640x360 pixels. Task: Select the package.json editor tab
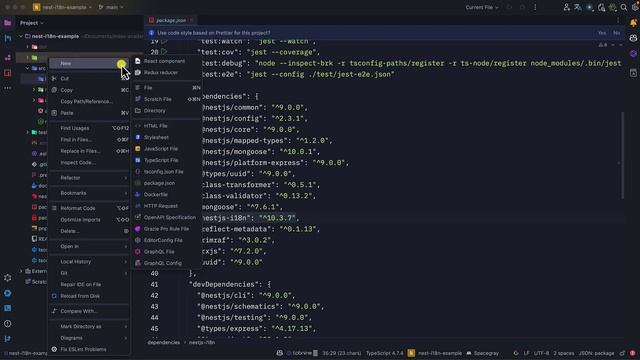tap(171, 20)
